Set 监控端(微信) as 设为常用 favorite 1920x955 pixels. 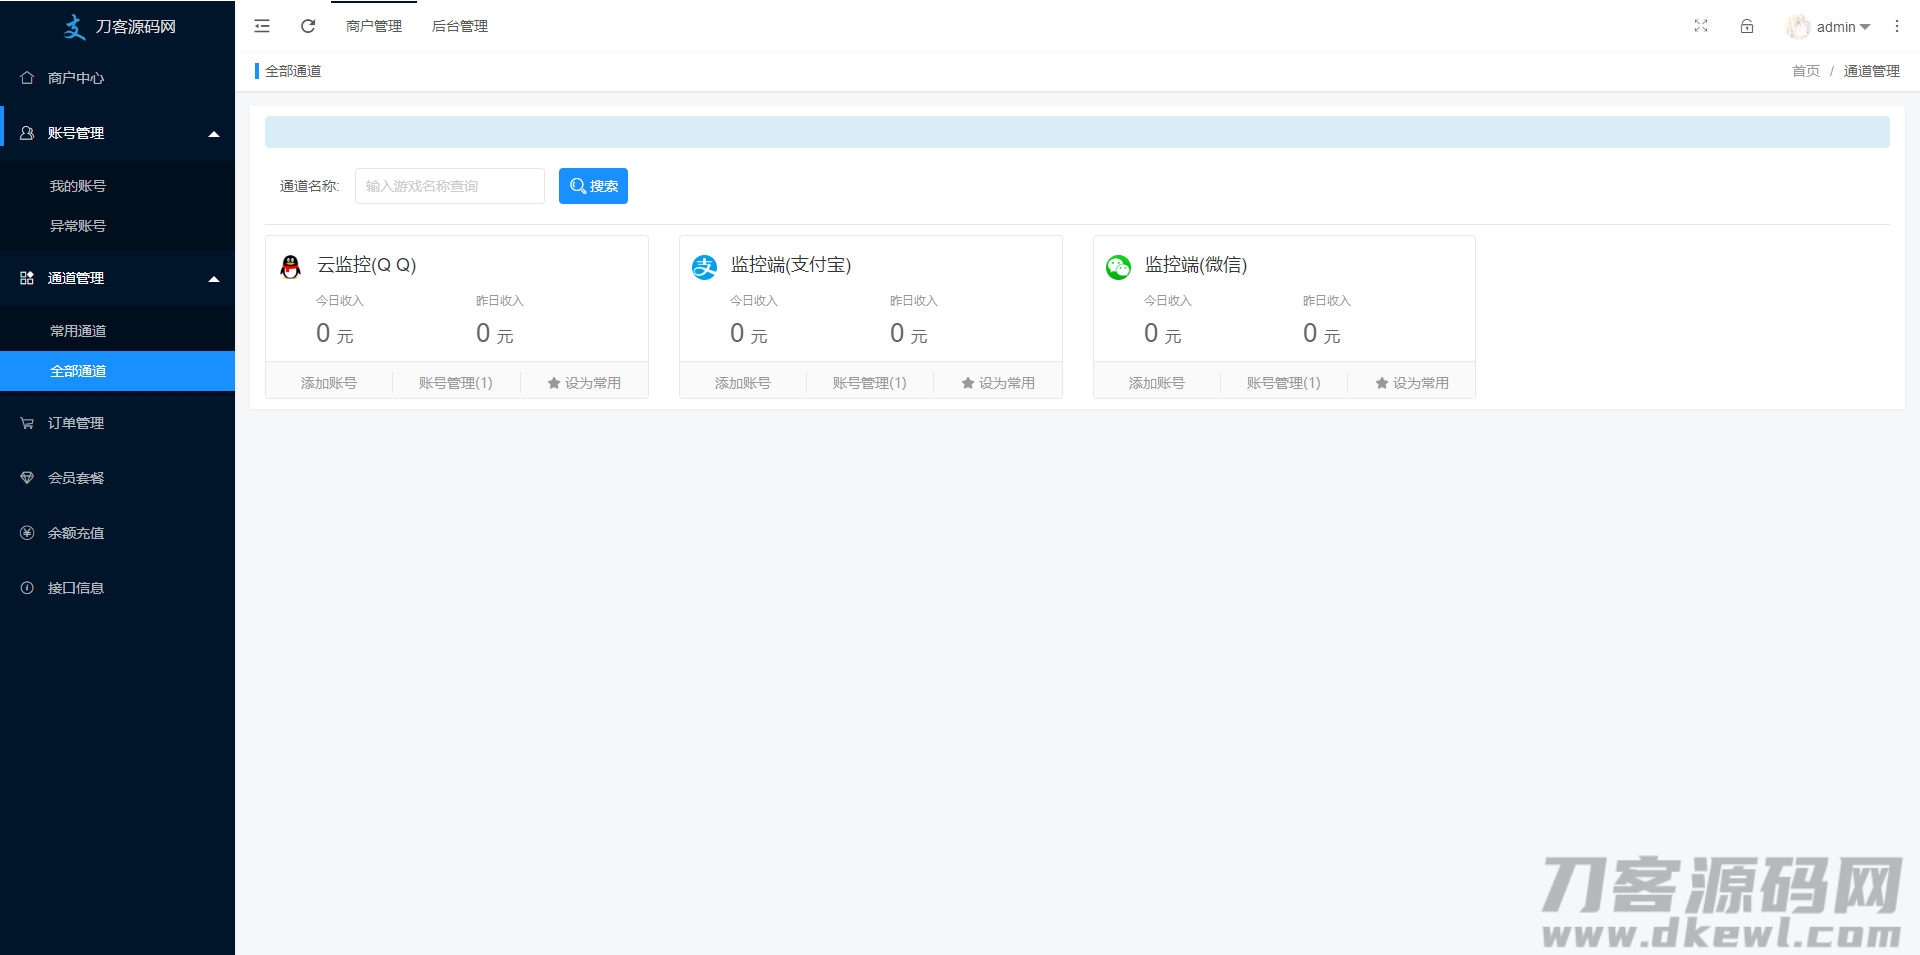tap(1412, 383)
